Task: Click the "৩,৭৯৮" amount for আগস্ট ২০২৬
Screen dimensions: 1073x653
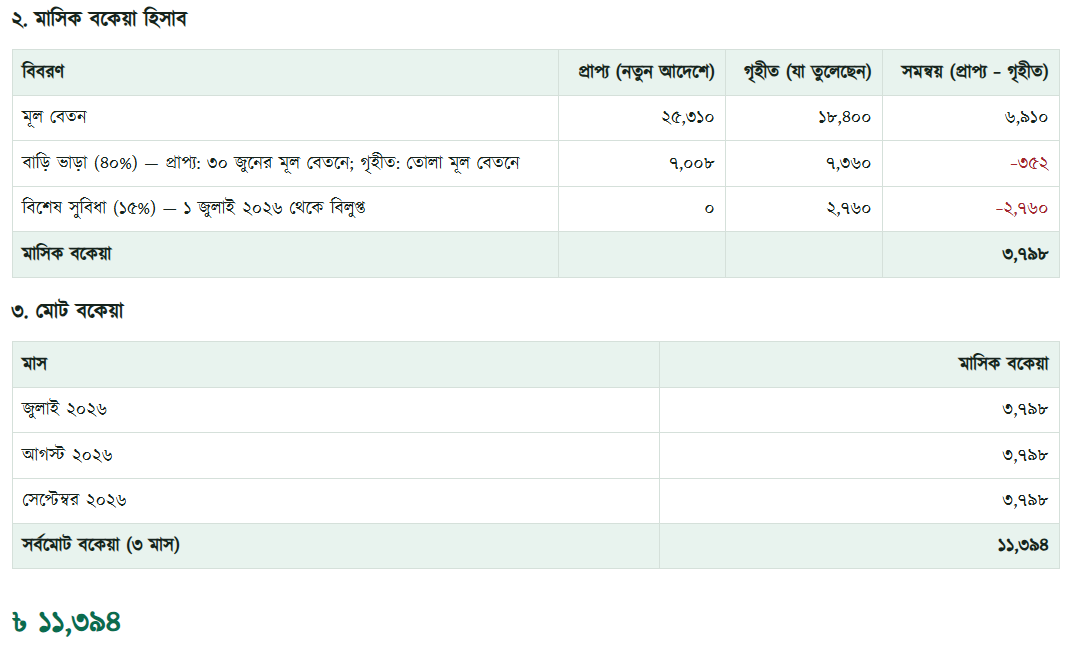Action: 1025,455
